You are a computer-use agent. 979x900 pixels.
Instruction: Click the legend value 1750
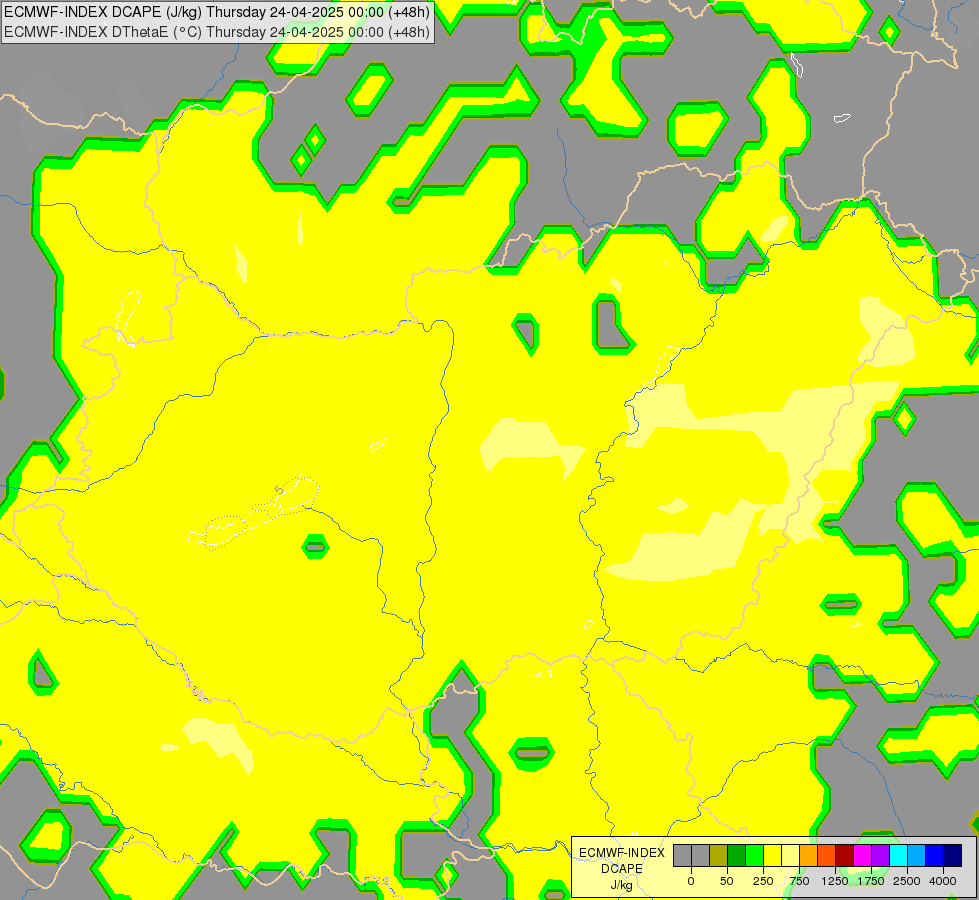click(871, 881)
